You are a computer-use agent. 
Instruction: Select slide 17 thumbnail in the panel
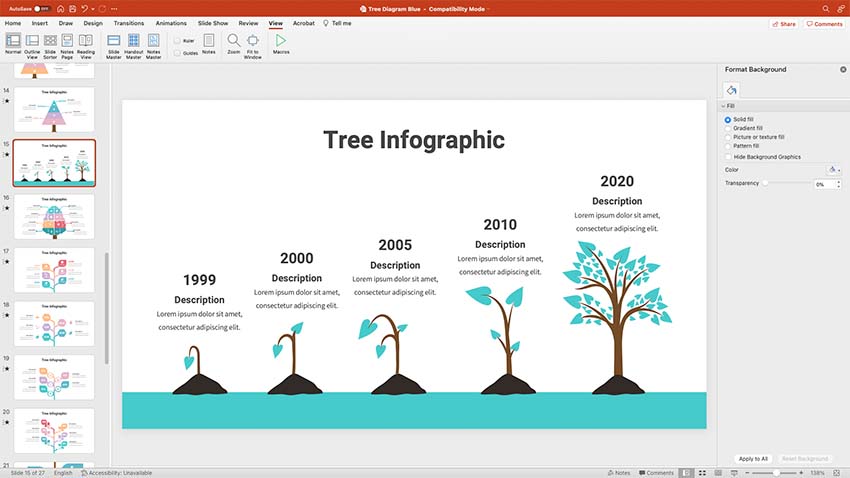pyautogui.click(x=54, y=270)
